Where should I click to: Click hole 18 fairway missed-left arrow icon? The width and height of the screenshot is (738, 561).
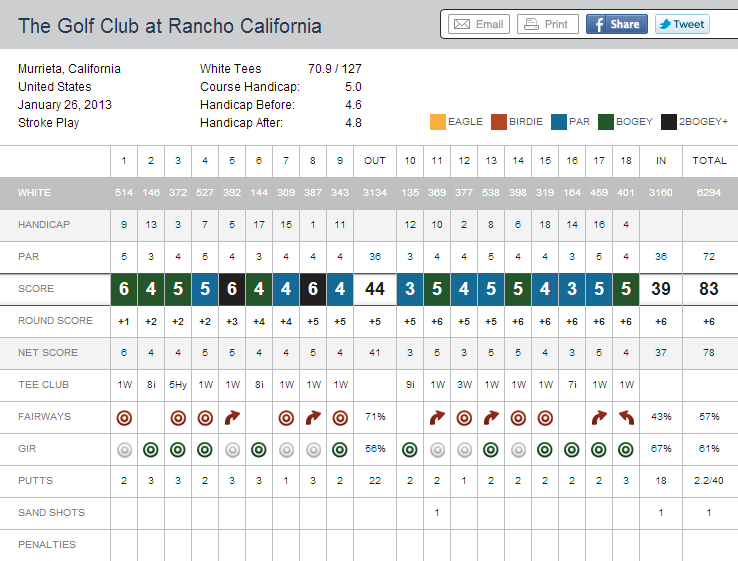(627, 417)
